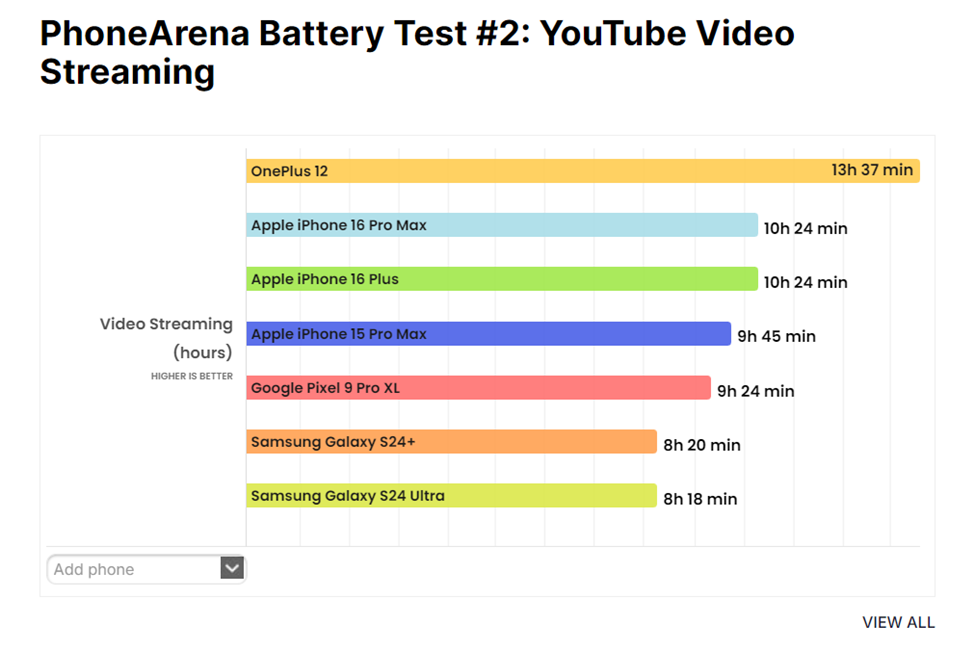The height and width of the screenshot is (650, 975).
Task: Click the OnePlus 12 yellow bar
Action: pos(582,171)
